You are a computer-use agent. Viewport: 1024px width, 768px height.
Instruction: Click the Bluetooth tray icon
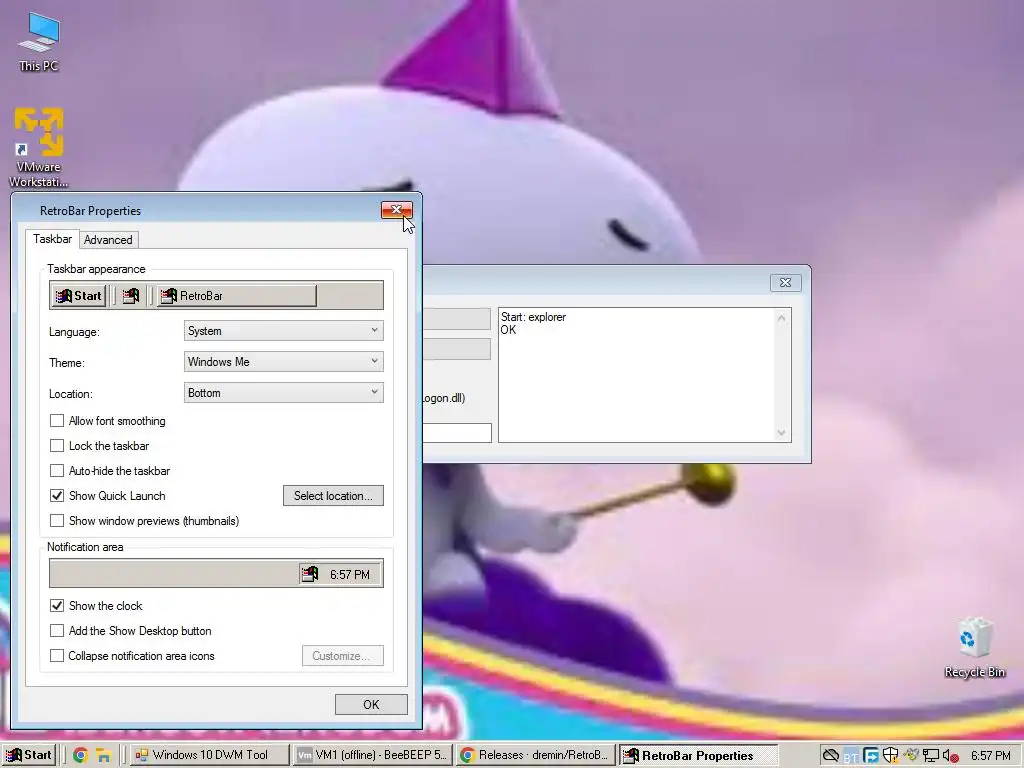click(850, 756)
